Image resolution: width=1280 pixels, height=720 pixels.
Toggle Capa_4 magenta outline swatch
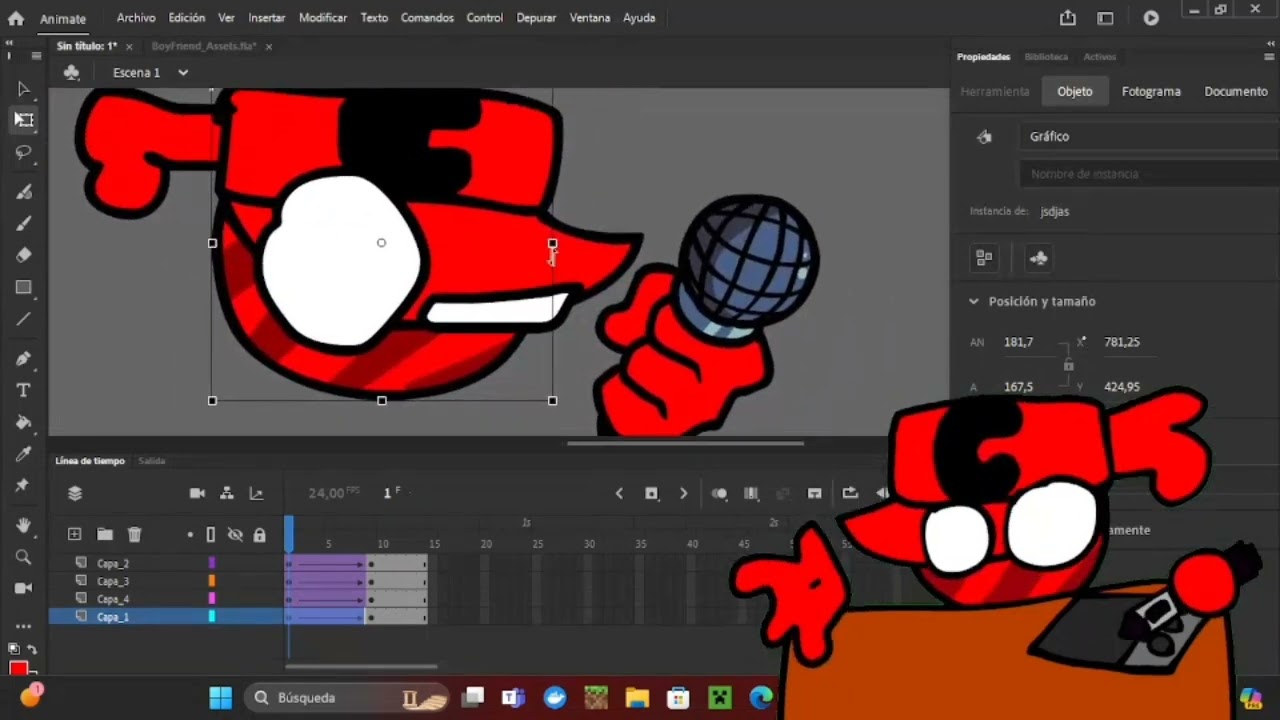[x=211, y=599]
